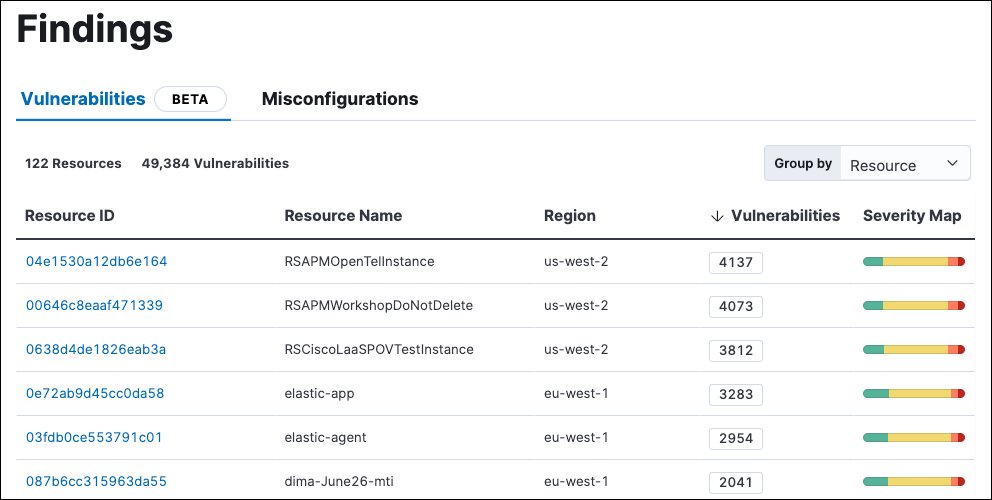The height and width of the screenshot is (500, 992).
Task: Click the Severity Map column header
Action: coord(912,216)
